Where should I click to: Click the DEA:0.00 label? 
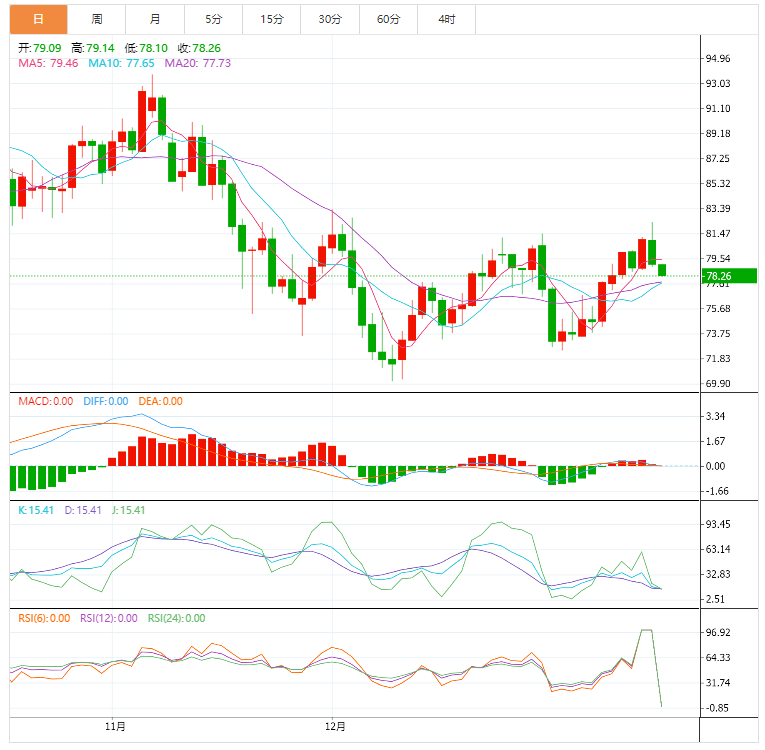(161, 401)
